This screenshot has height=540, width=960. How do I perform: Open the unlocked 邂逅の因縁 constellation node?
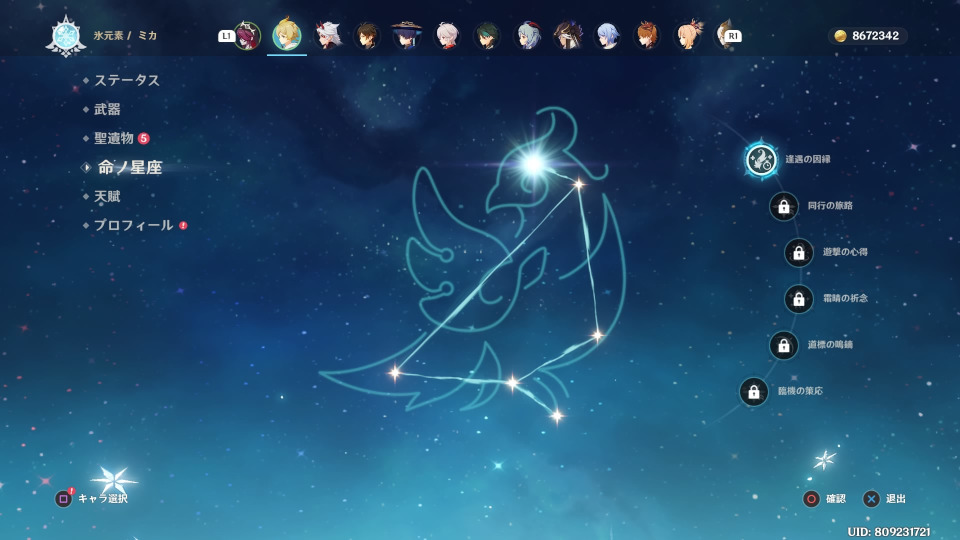[x=761, y=160]
